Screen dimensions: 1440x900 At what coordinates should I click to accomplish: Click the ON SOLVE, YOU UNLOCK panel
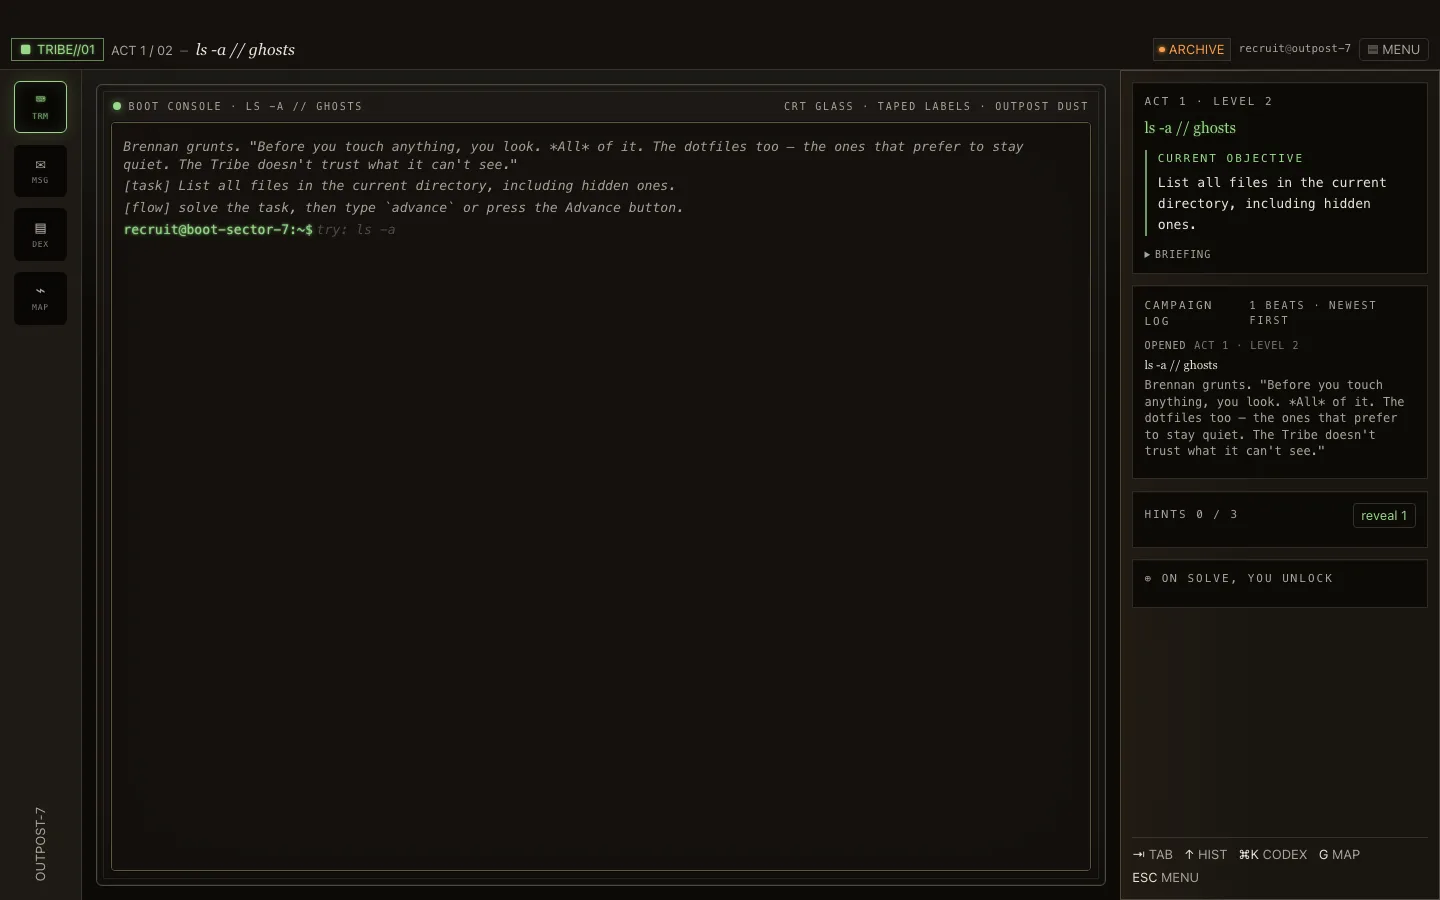1279,583
